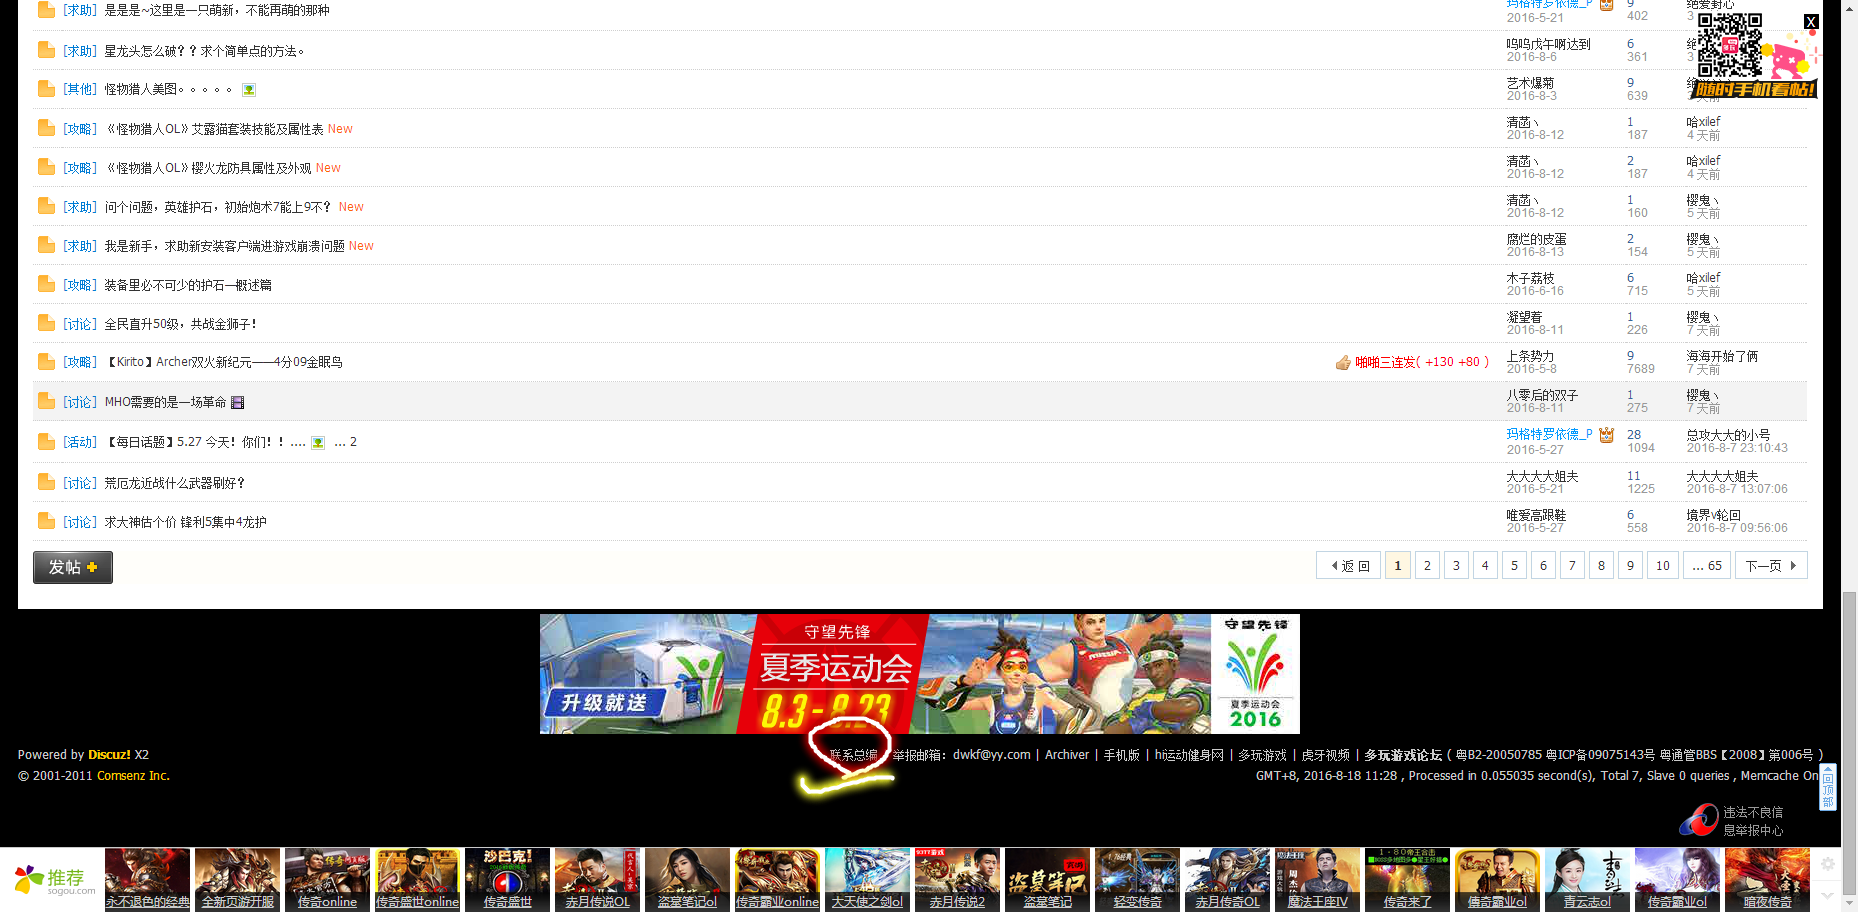
Task: Open thread 星龙头怎么破
Action: [x=204, y=51]
